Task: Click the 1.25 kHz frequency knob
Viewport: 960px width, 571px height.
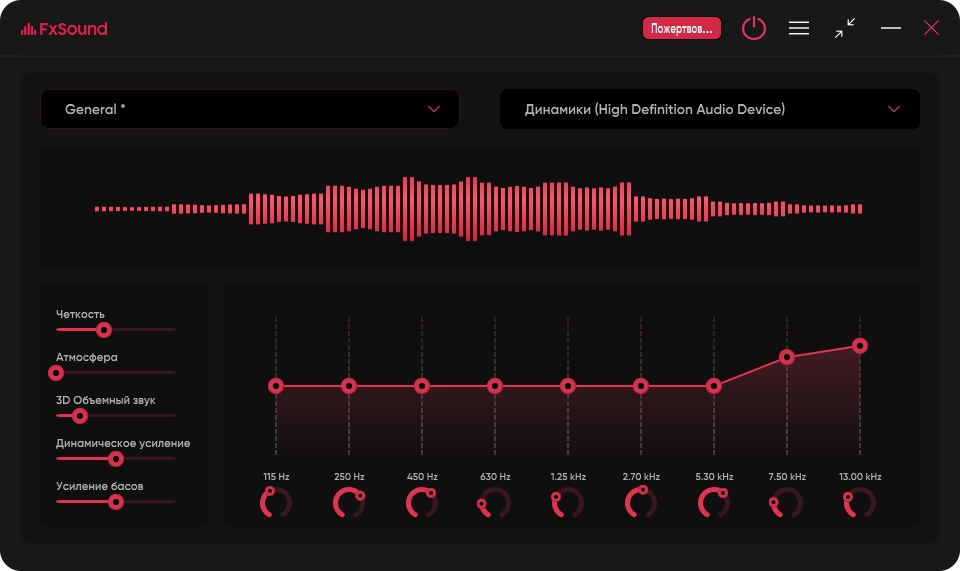Action: pos(568,503)
